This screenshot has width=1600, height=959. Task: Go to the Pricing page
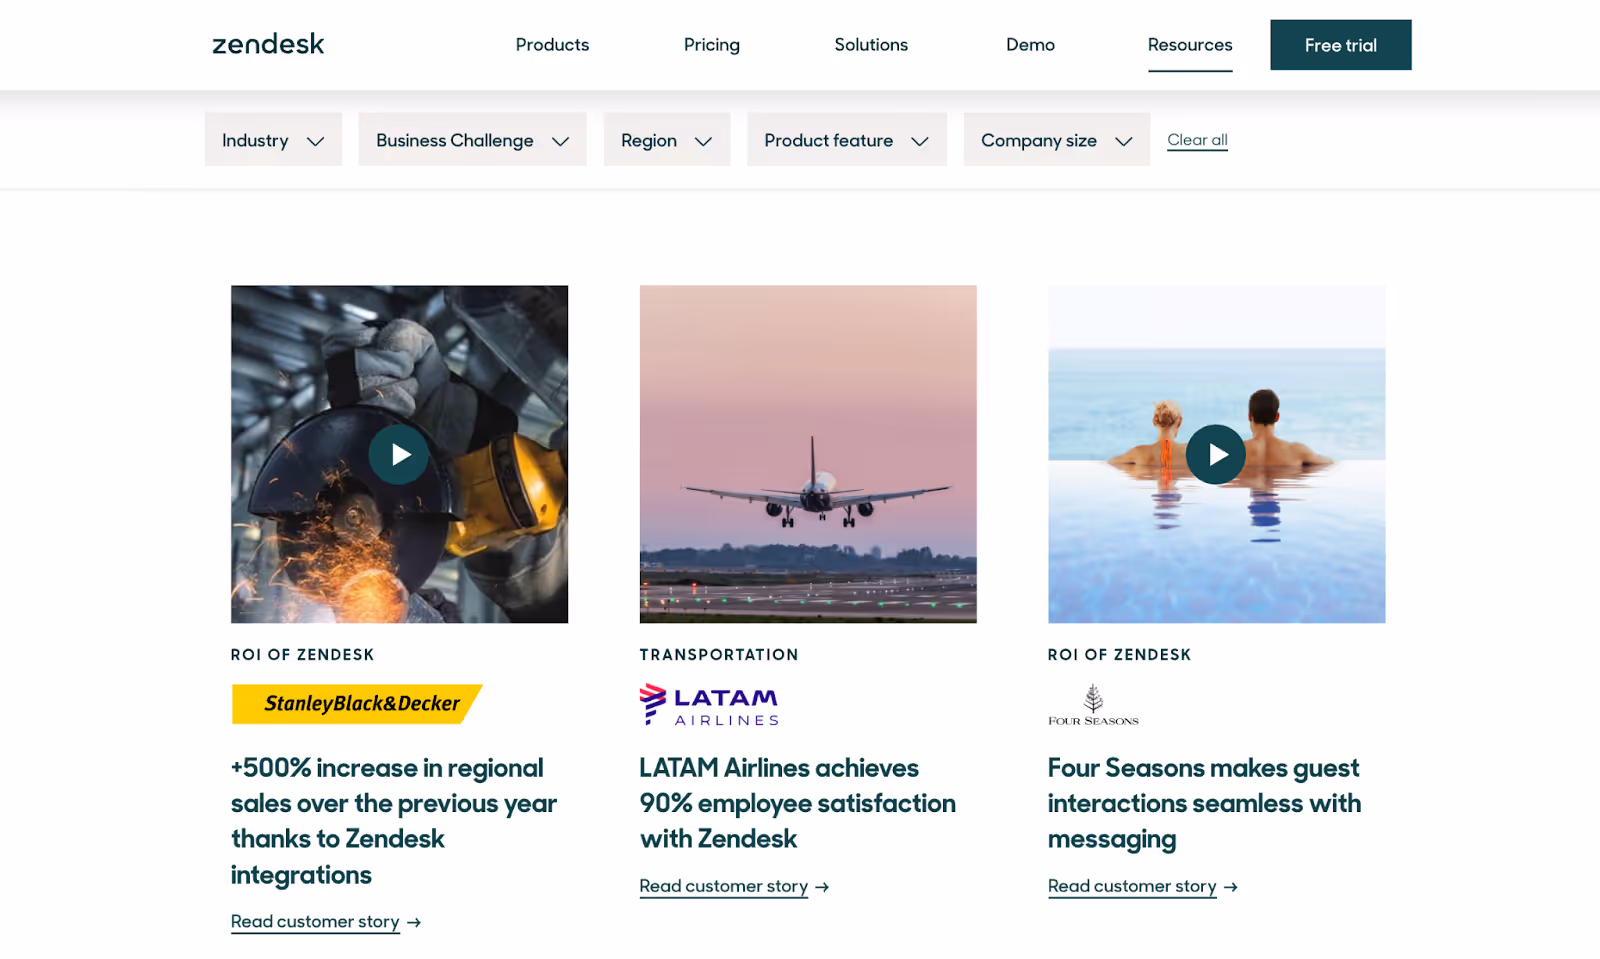[x=712, y=45]
